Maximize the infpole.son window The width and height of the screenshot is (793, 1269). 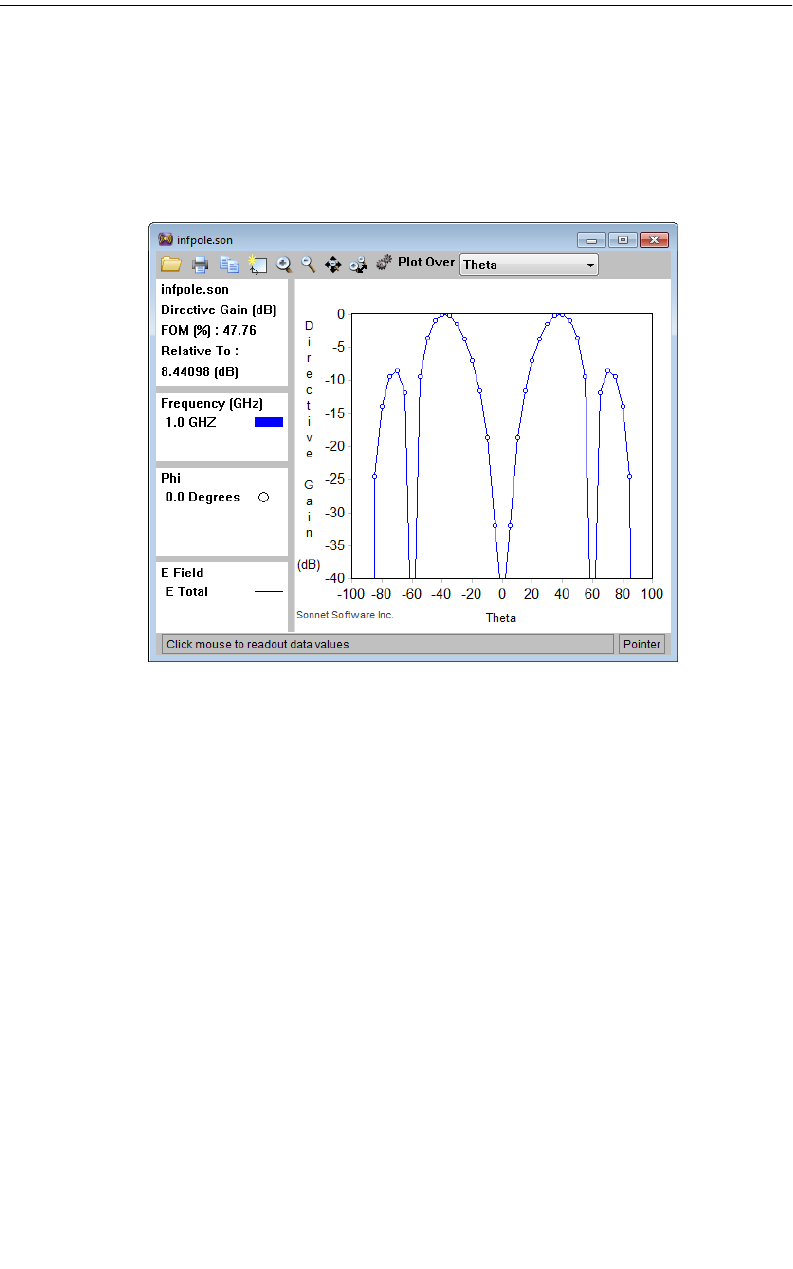pos(623,240)
